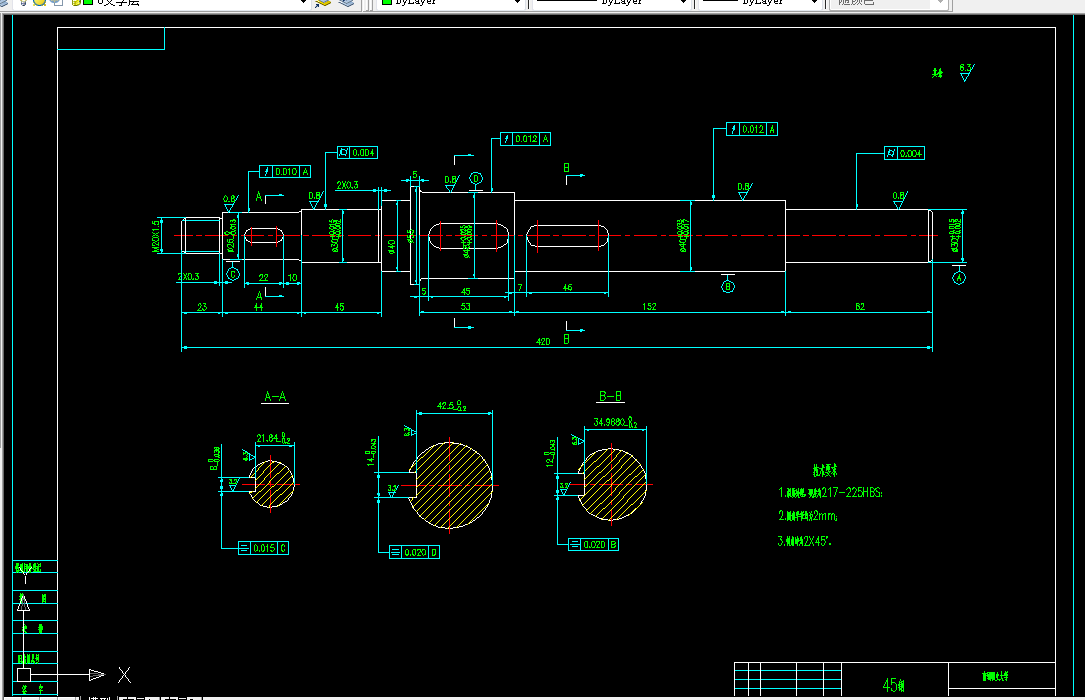Select the 23 length dimension text

pyautogui.click(x=202, y=306)
